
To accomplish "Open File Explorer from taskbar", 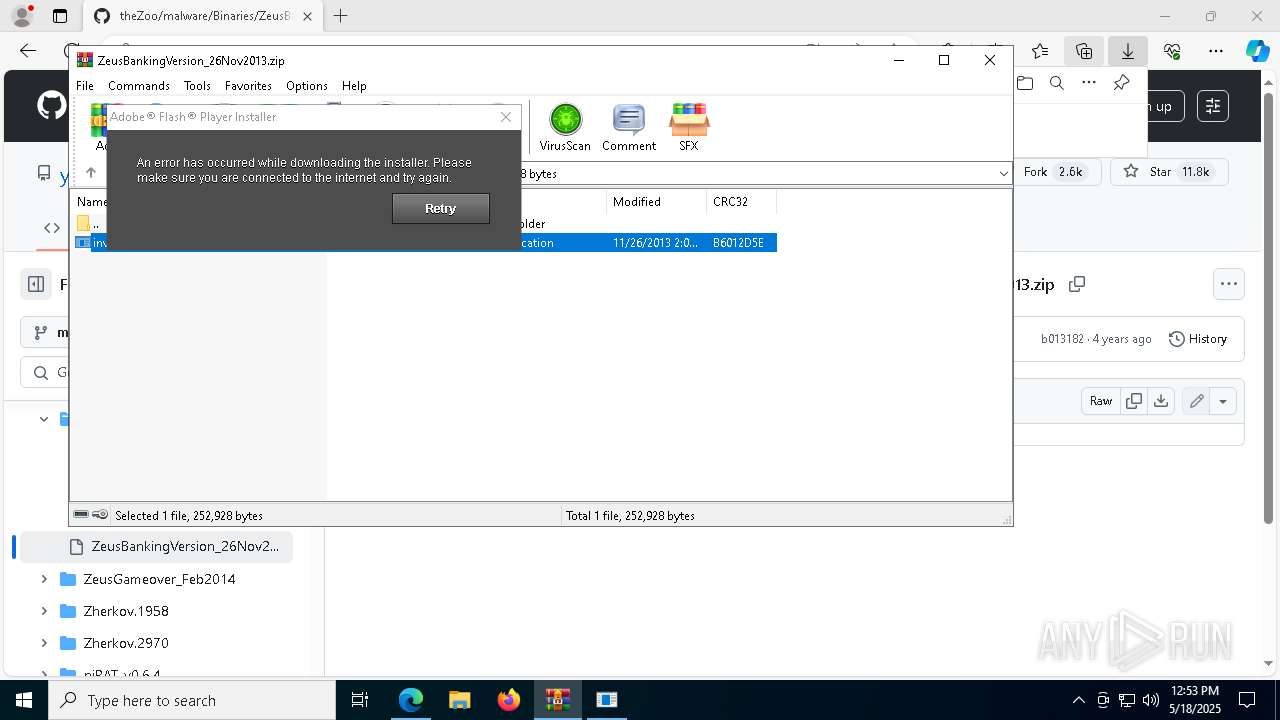I will (x=460, y=700).
